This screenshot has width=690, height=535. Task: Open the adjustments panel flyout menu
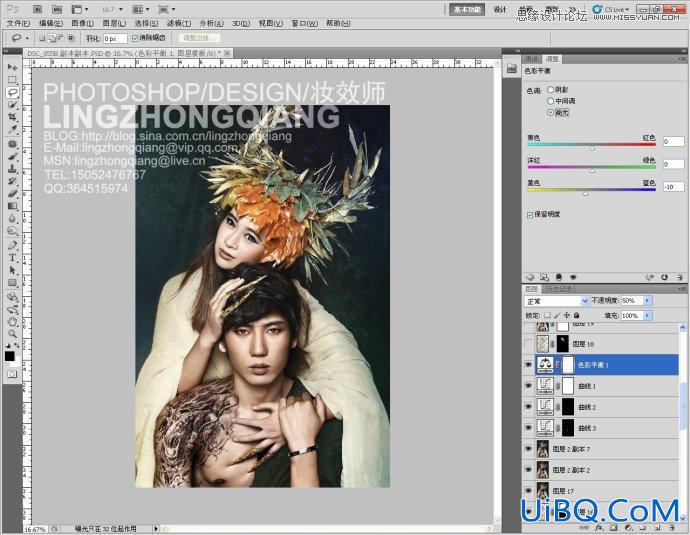(682, 59)
